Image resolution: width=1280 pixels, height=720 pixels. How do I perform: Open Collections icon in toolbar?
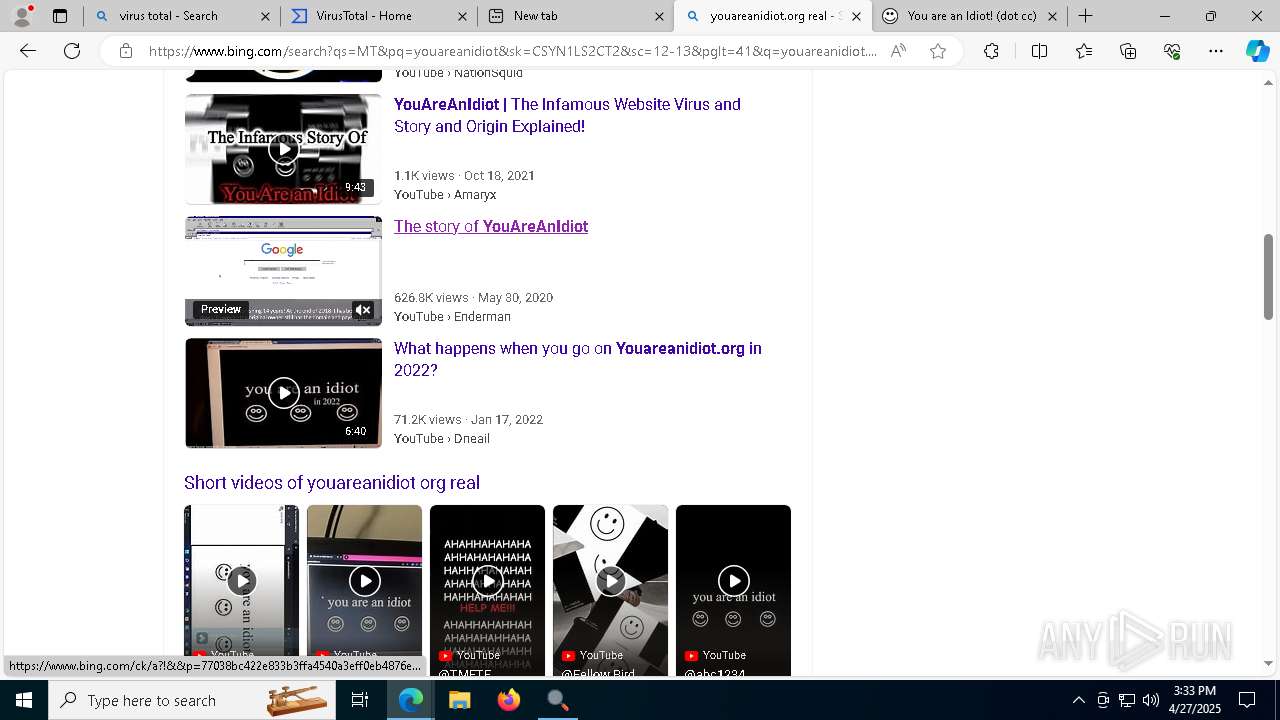tap(1128, 51)
